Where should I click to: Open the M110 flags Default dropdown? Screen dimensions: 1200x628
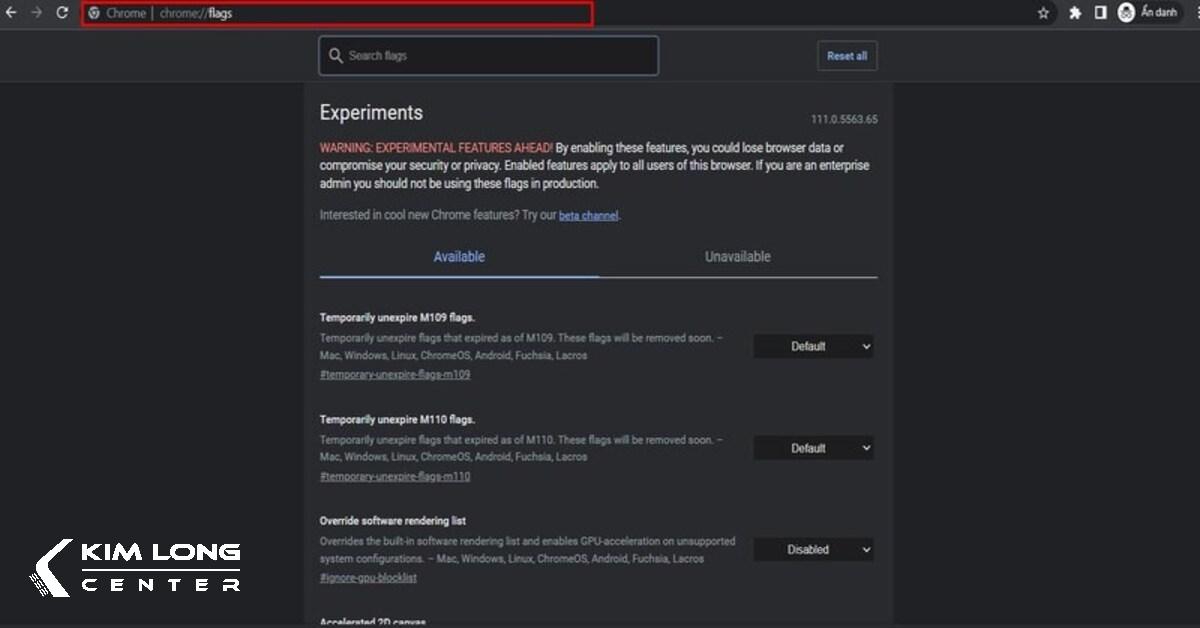point(813,449)
